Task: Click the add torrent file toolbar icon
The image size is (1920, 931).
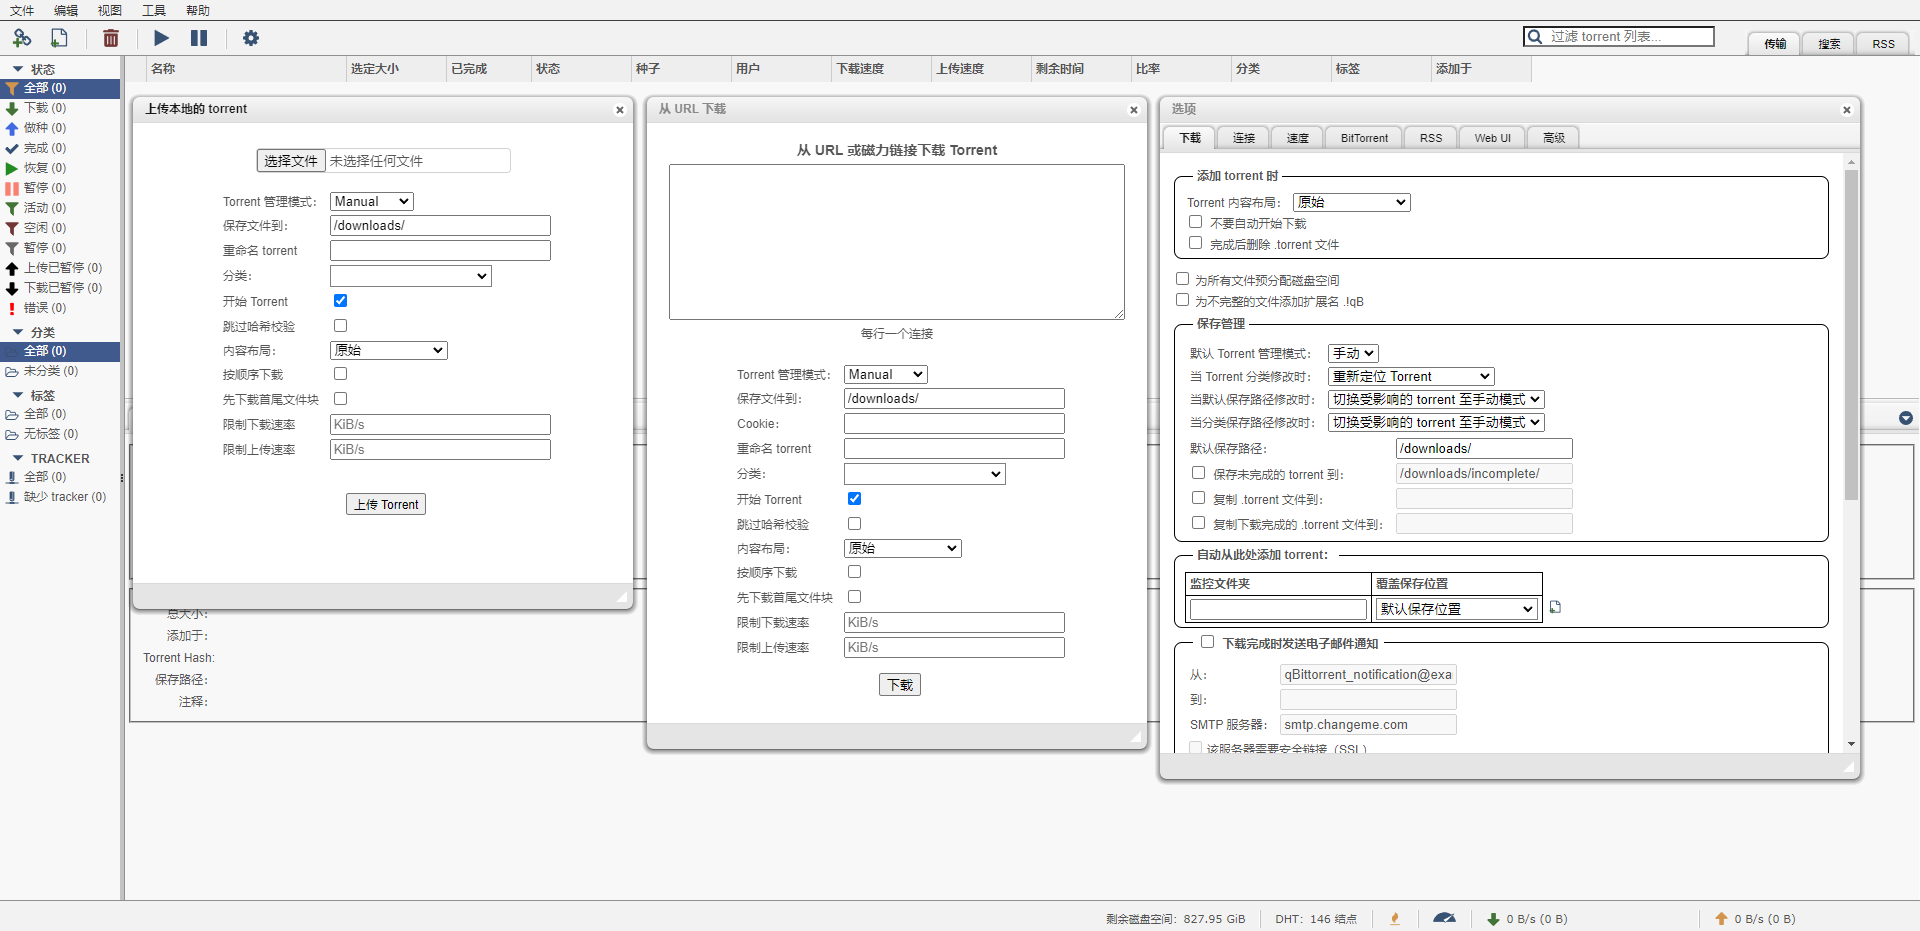Action: tap(60, 38)
